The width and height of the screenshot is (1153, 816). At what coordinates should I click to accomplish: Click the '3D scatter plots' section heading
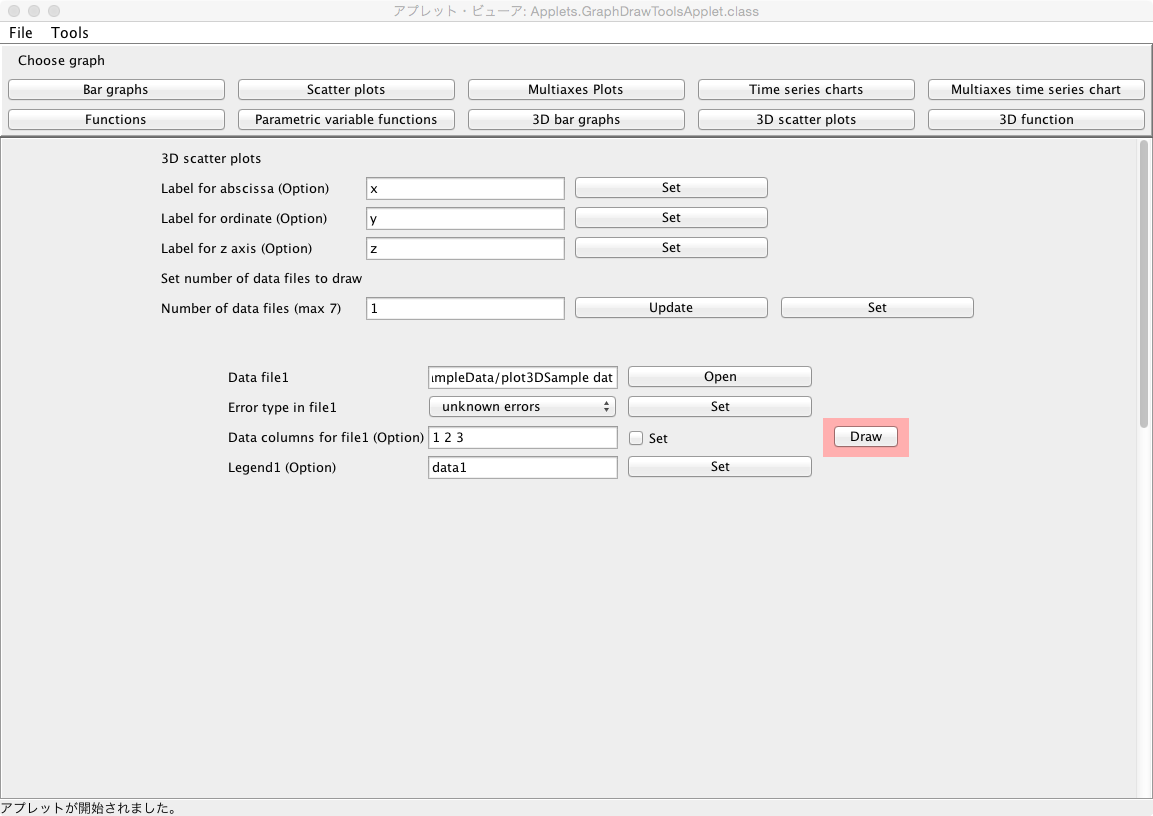pyautogui.click(x=211, y=159)
